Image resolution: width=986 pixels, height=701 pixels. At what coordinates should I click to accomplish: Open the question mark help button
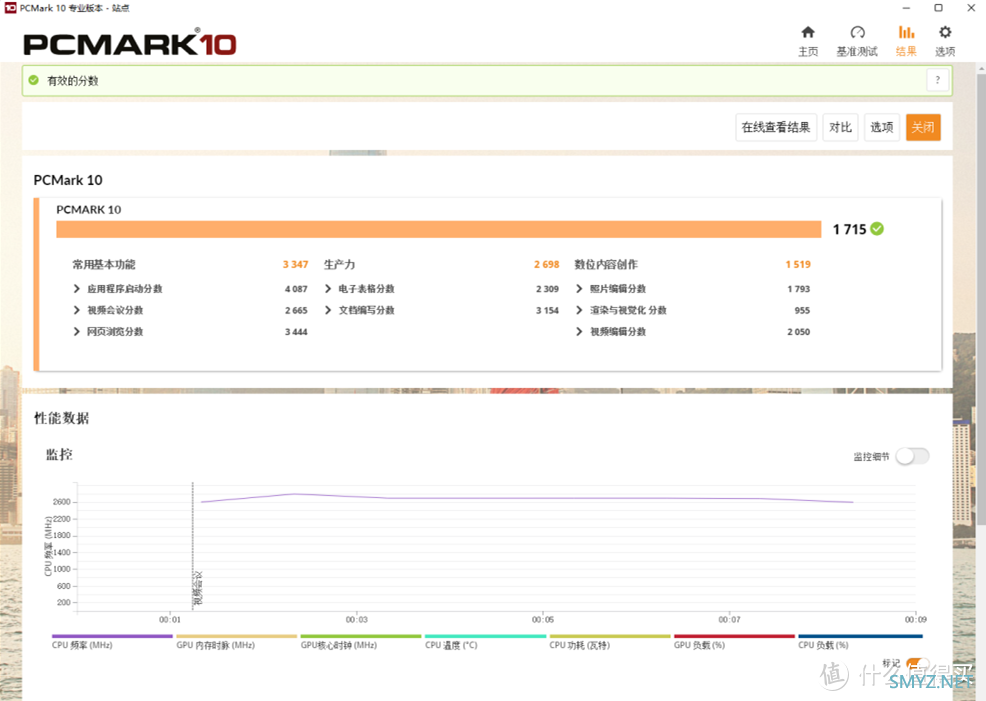point(938,80)
